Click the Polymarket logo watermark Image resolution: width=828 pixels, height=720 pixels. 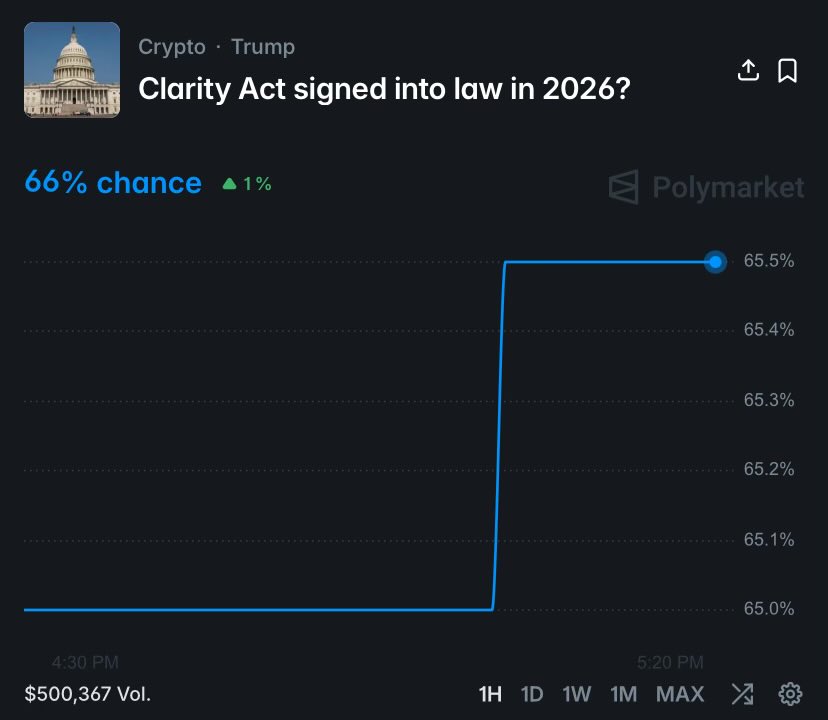(x=706, y=187)
